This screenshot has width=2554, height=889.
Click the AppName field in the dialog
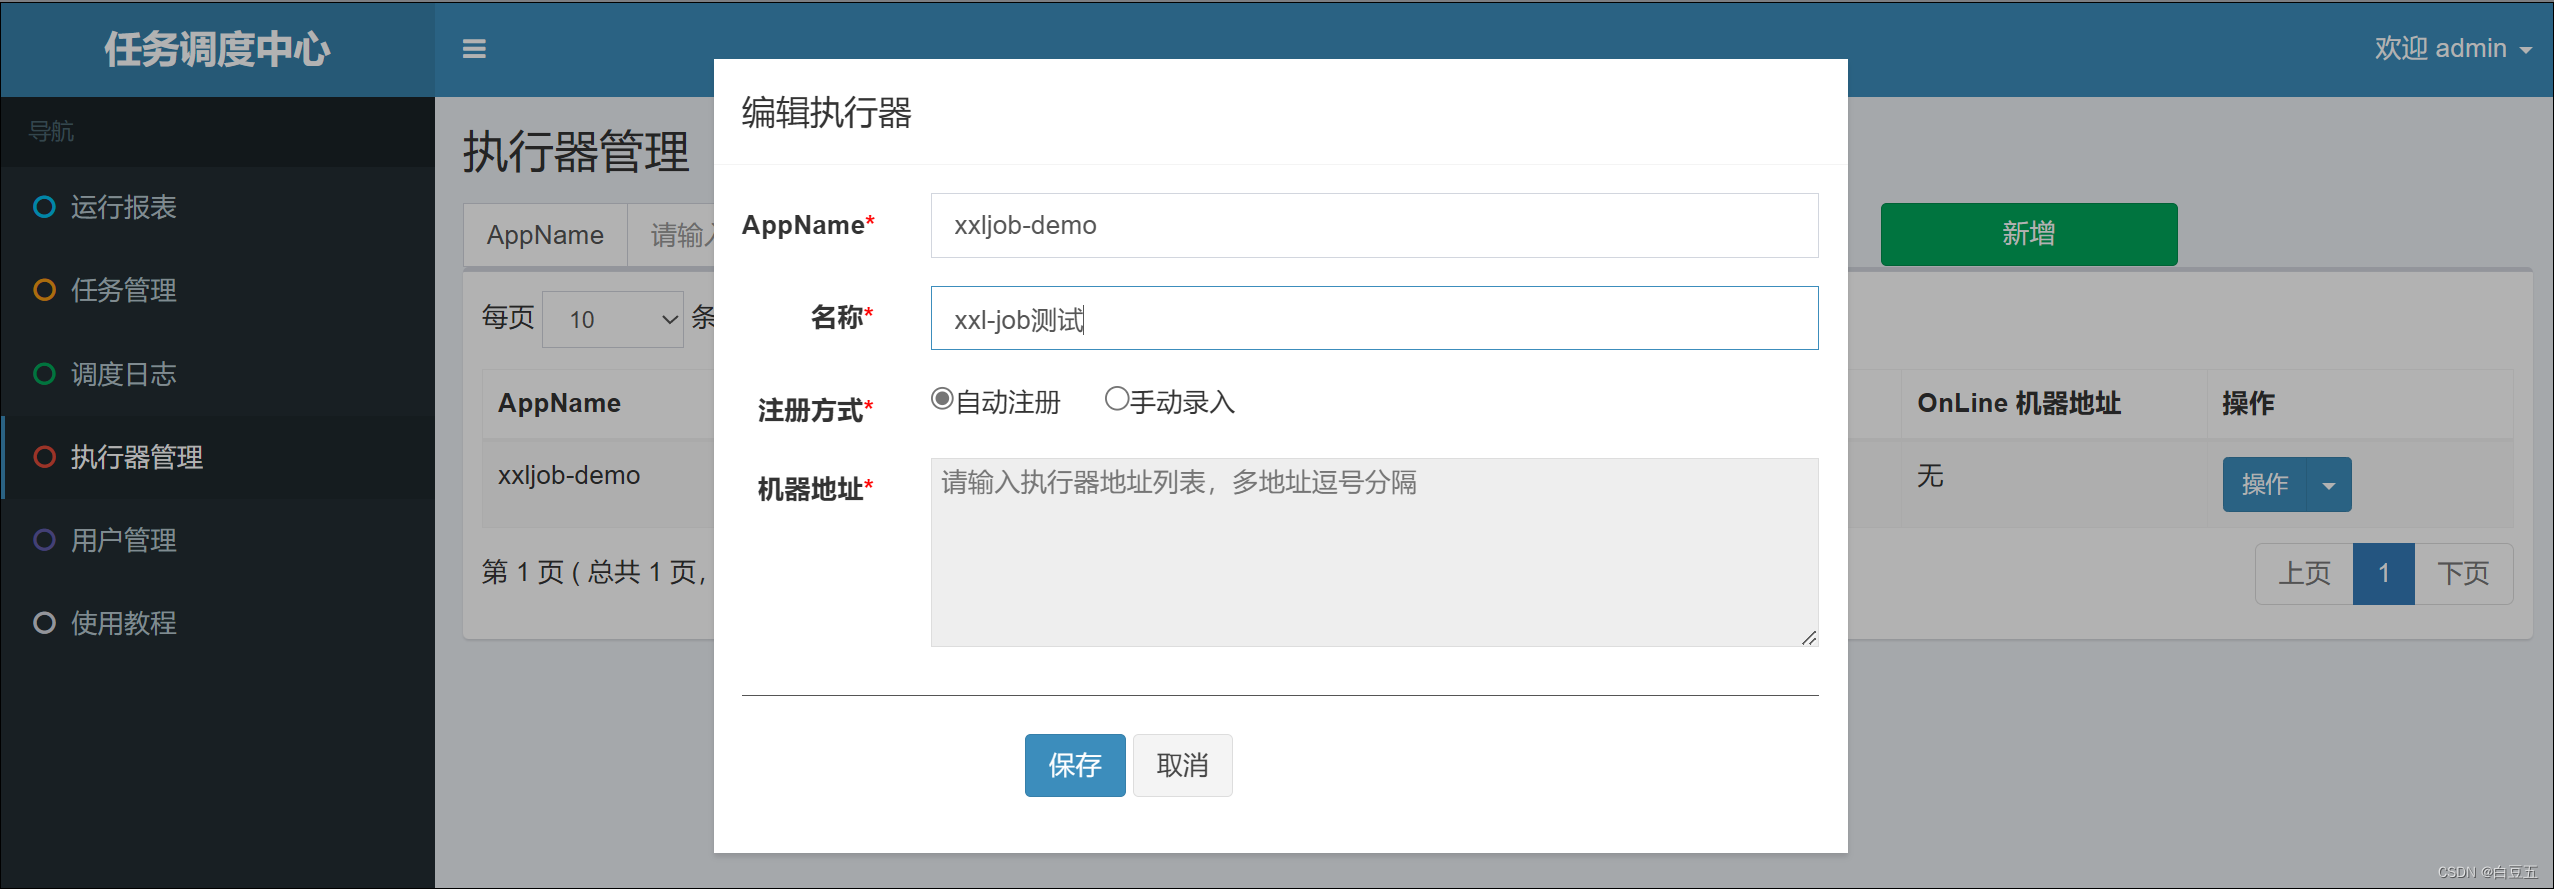coord(1374,225)
